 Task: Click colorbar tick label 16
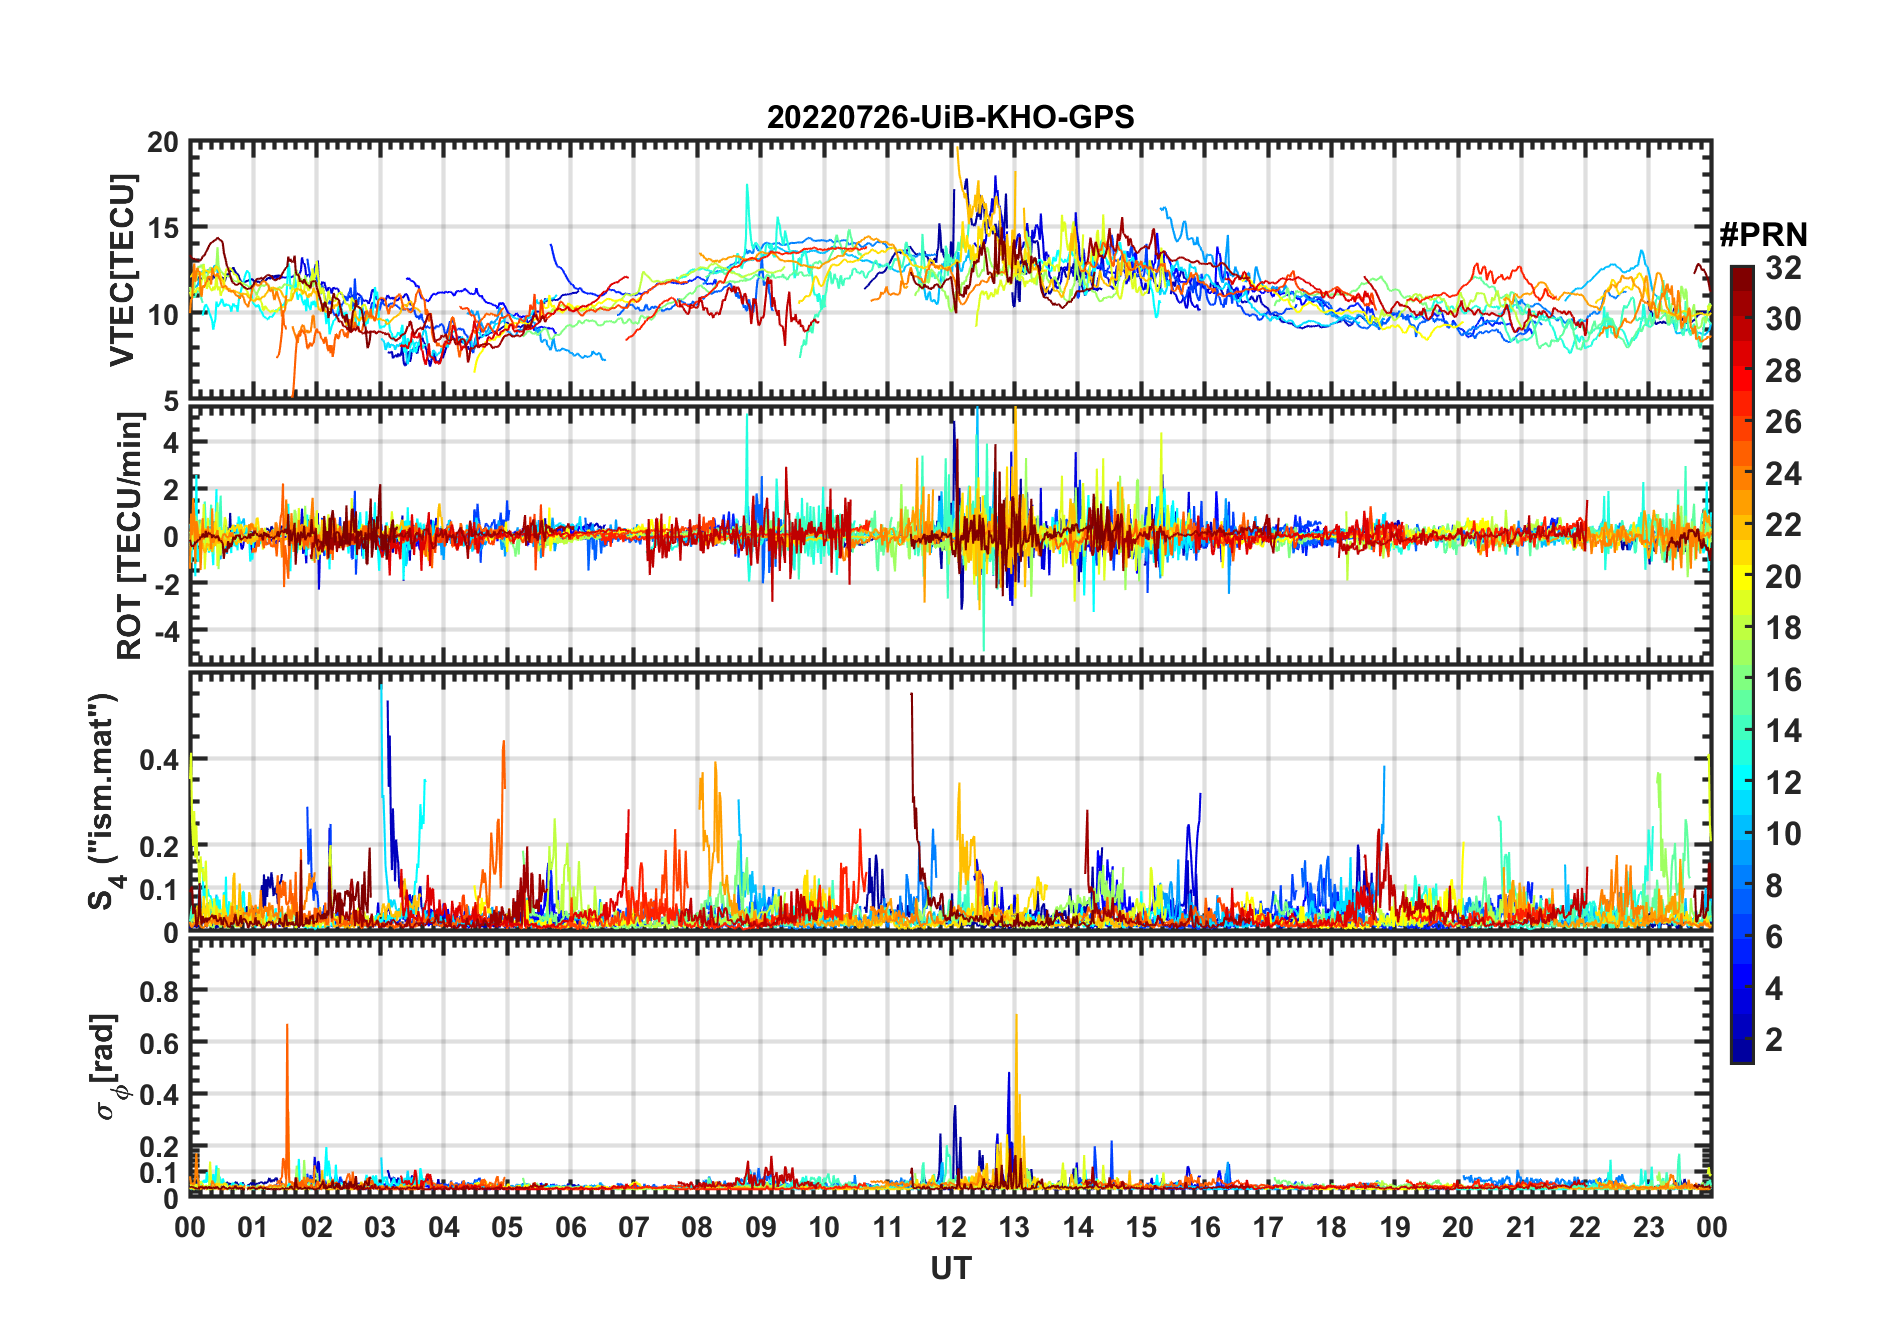(1783, 680)
